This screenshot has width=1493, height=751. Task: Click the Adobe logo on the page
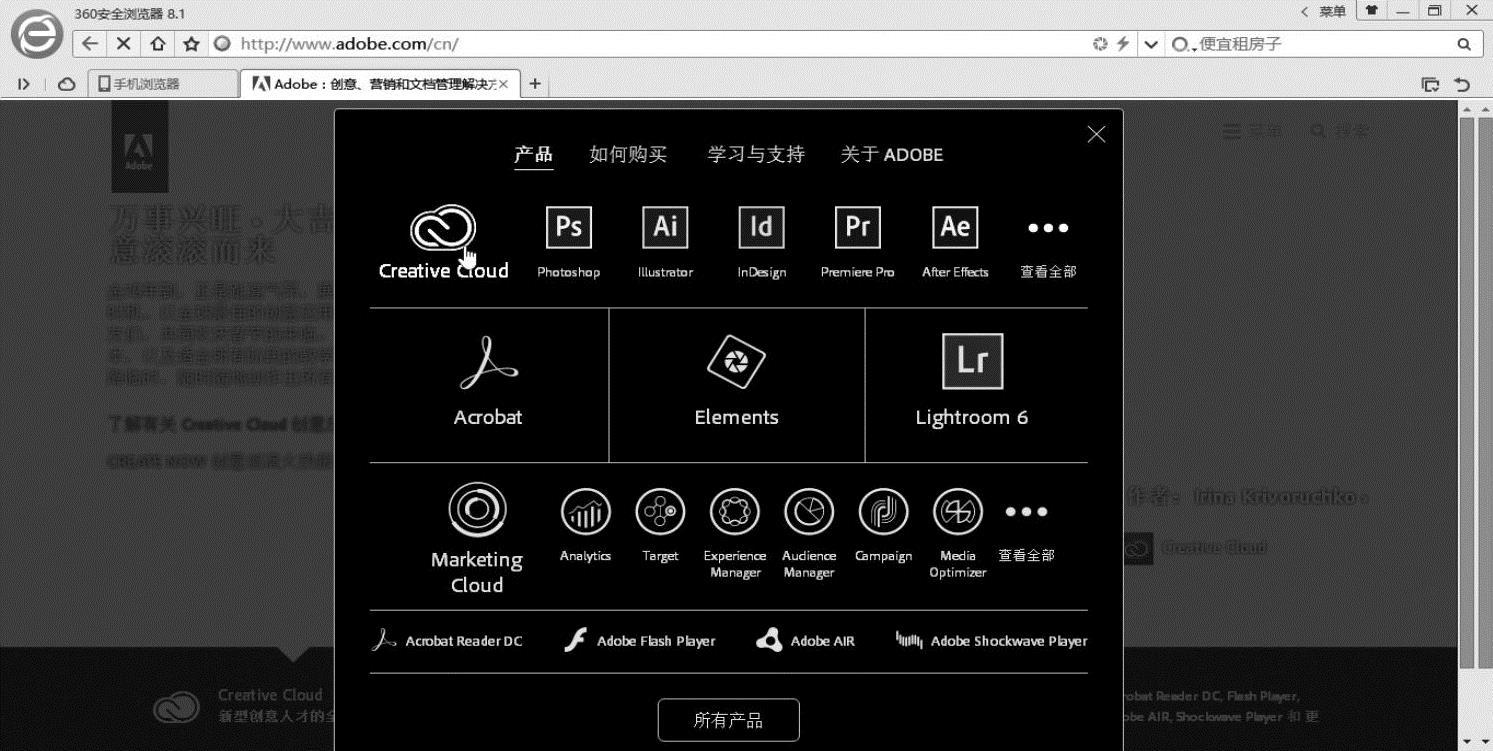pyautogui.click(x=139, y=147)
